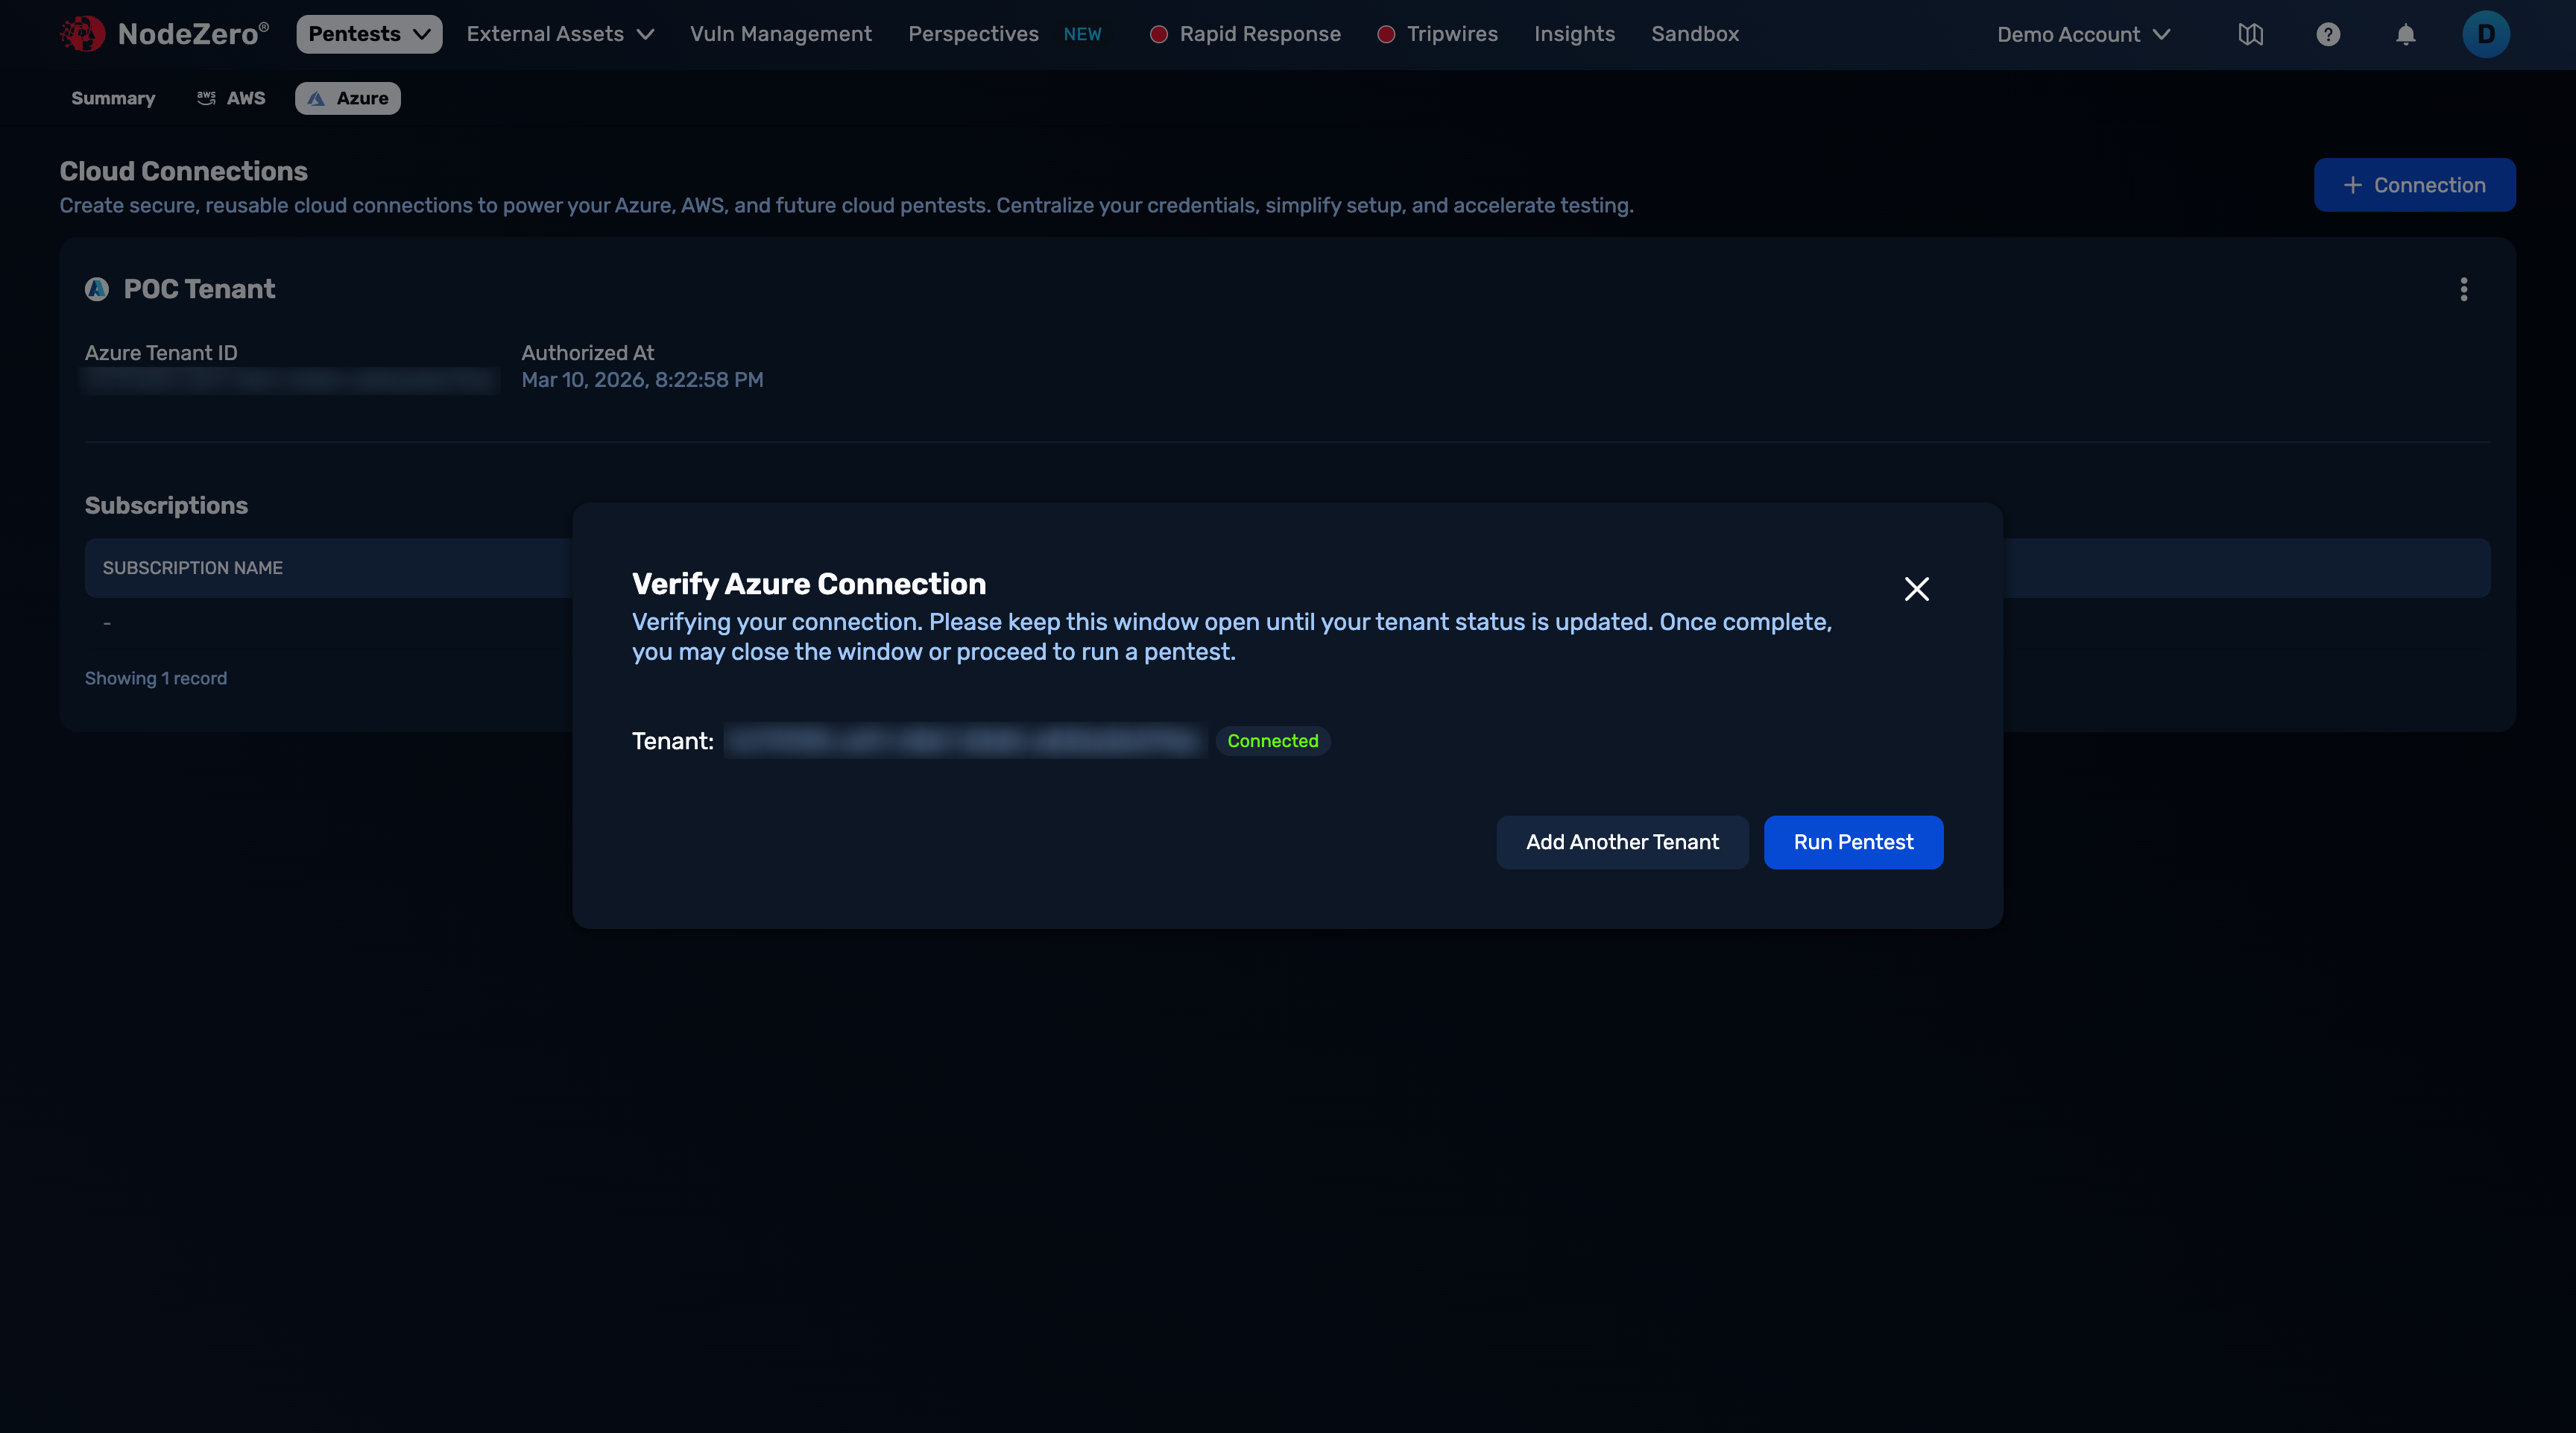Open the notifications bell icon
2576x1433 pixels.
[2406, 33]
